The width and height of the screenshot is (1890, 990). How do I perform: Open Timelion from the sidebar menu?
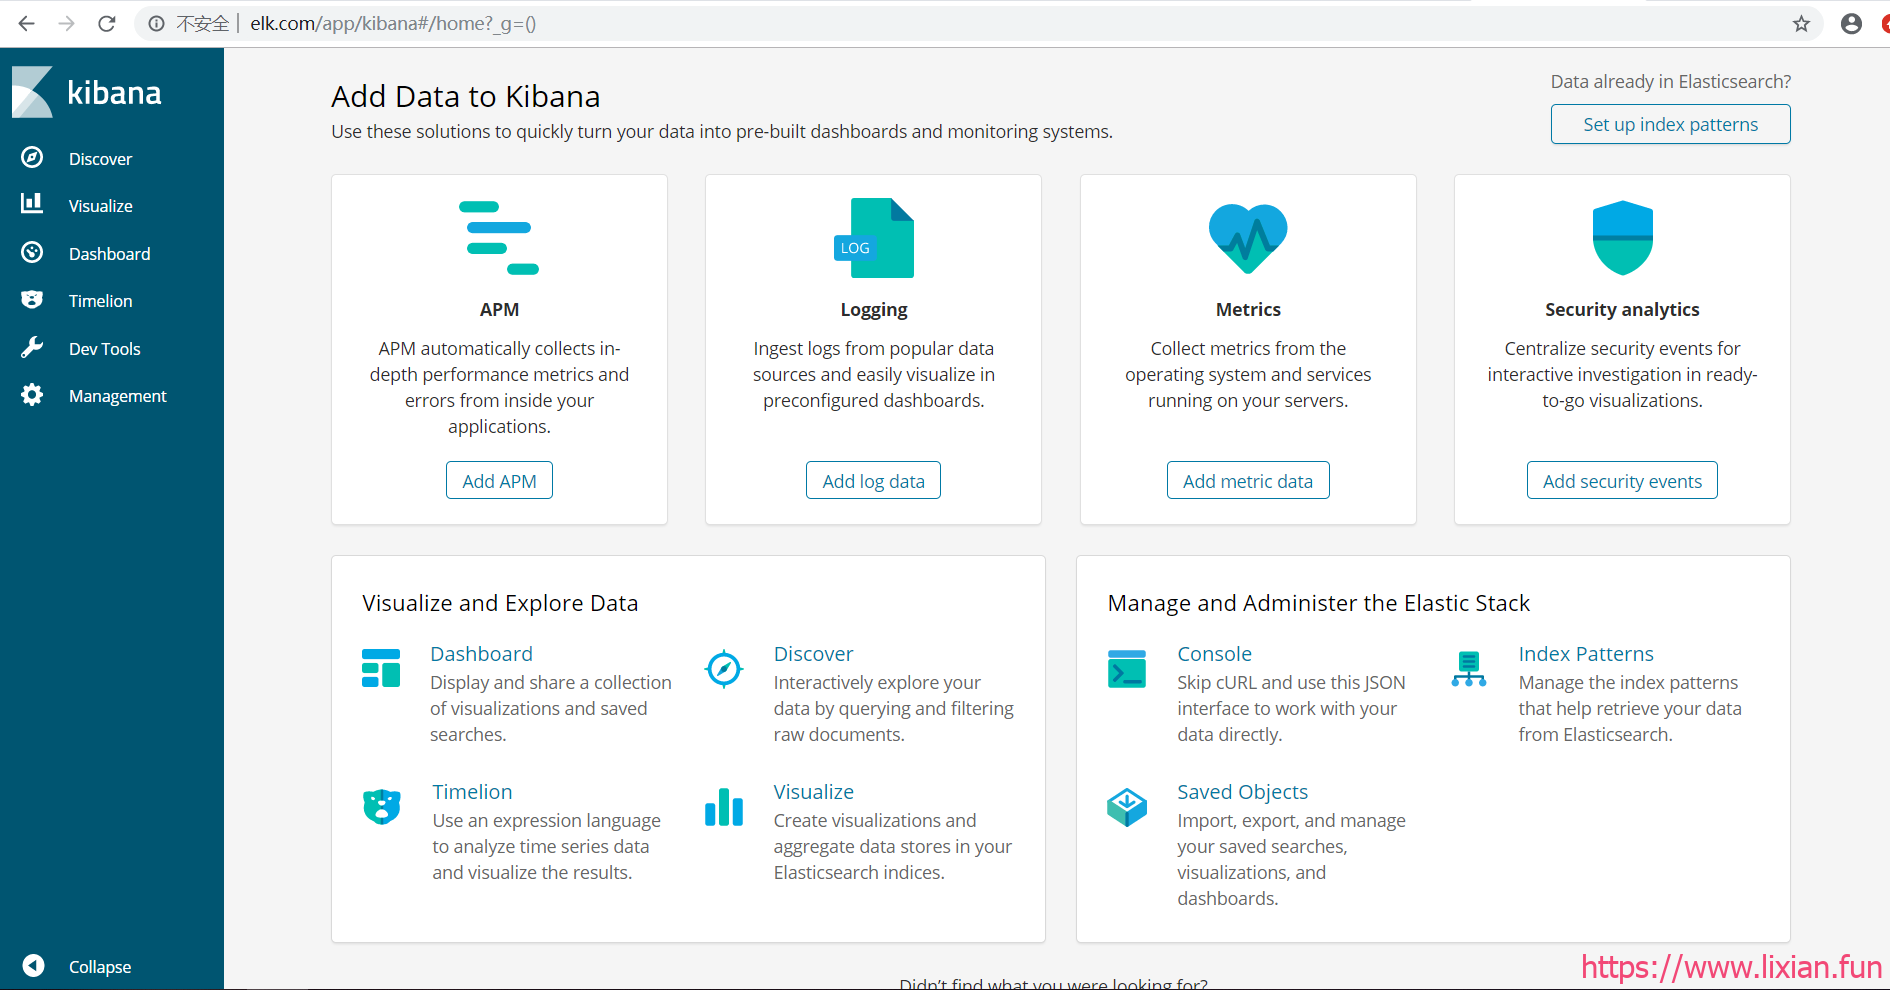pos(101,301)
